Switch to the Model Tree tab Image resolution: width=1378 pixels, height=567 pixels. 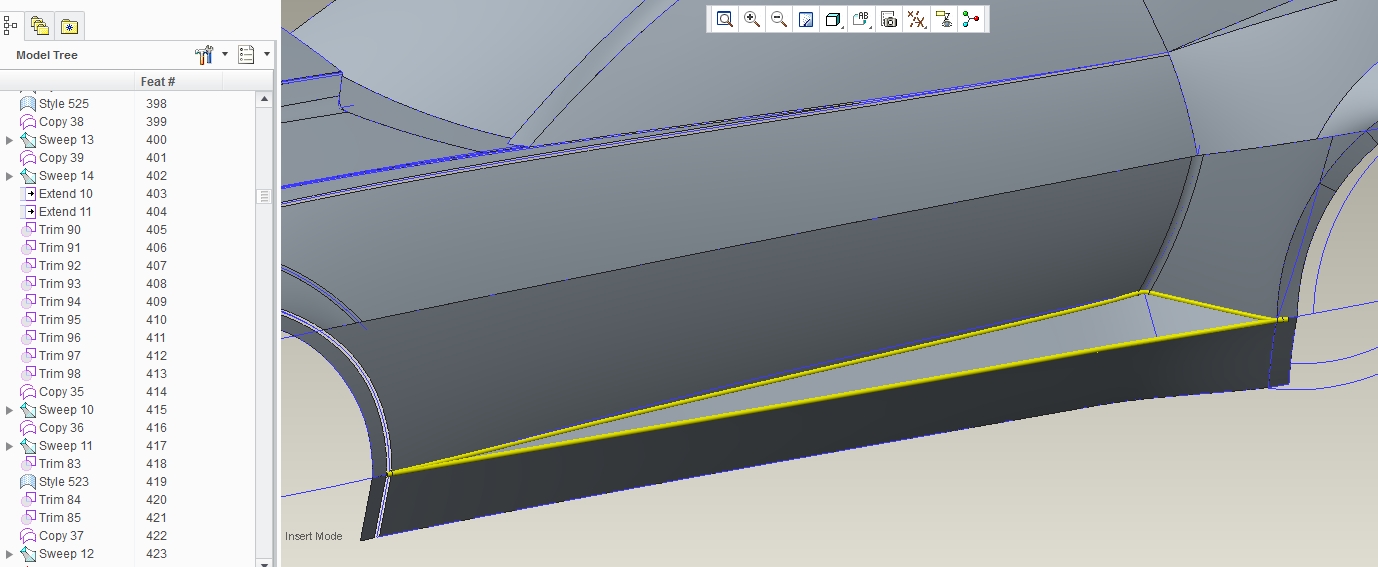(11, 25)
